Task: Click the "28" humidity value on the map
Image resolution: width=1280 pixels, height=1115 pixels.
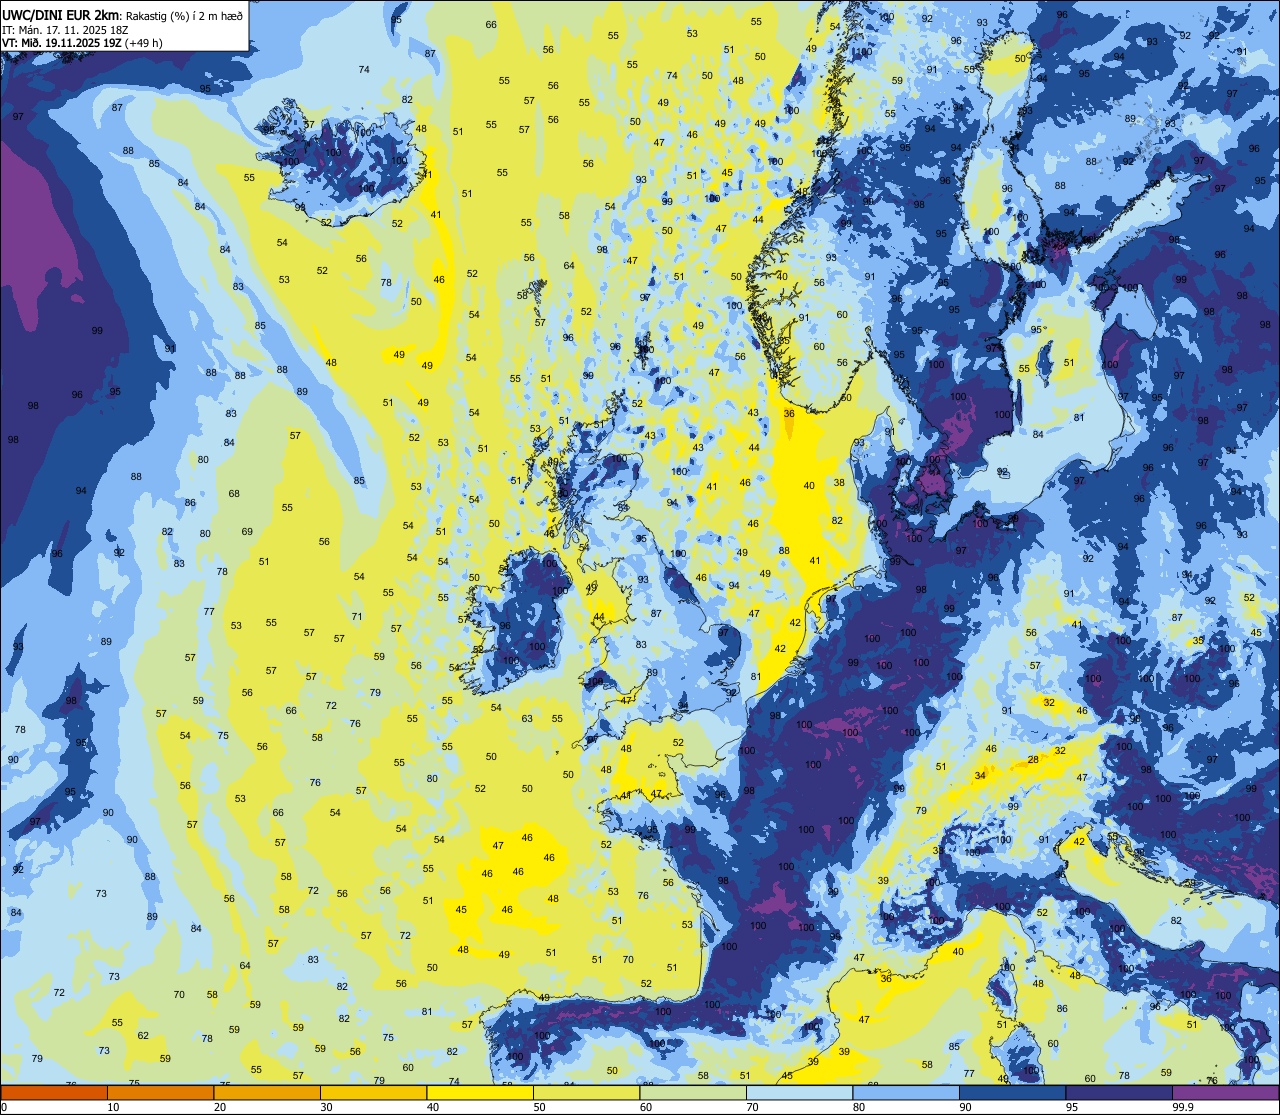Action: (x=1033, y=759)
